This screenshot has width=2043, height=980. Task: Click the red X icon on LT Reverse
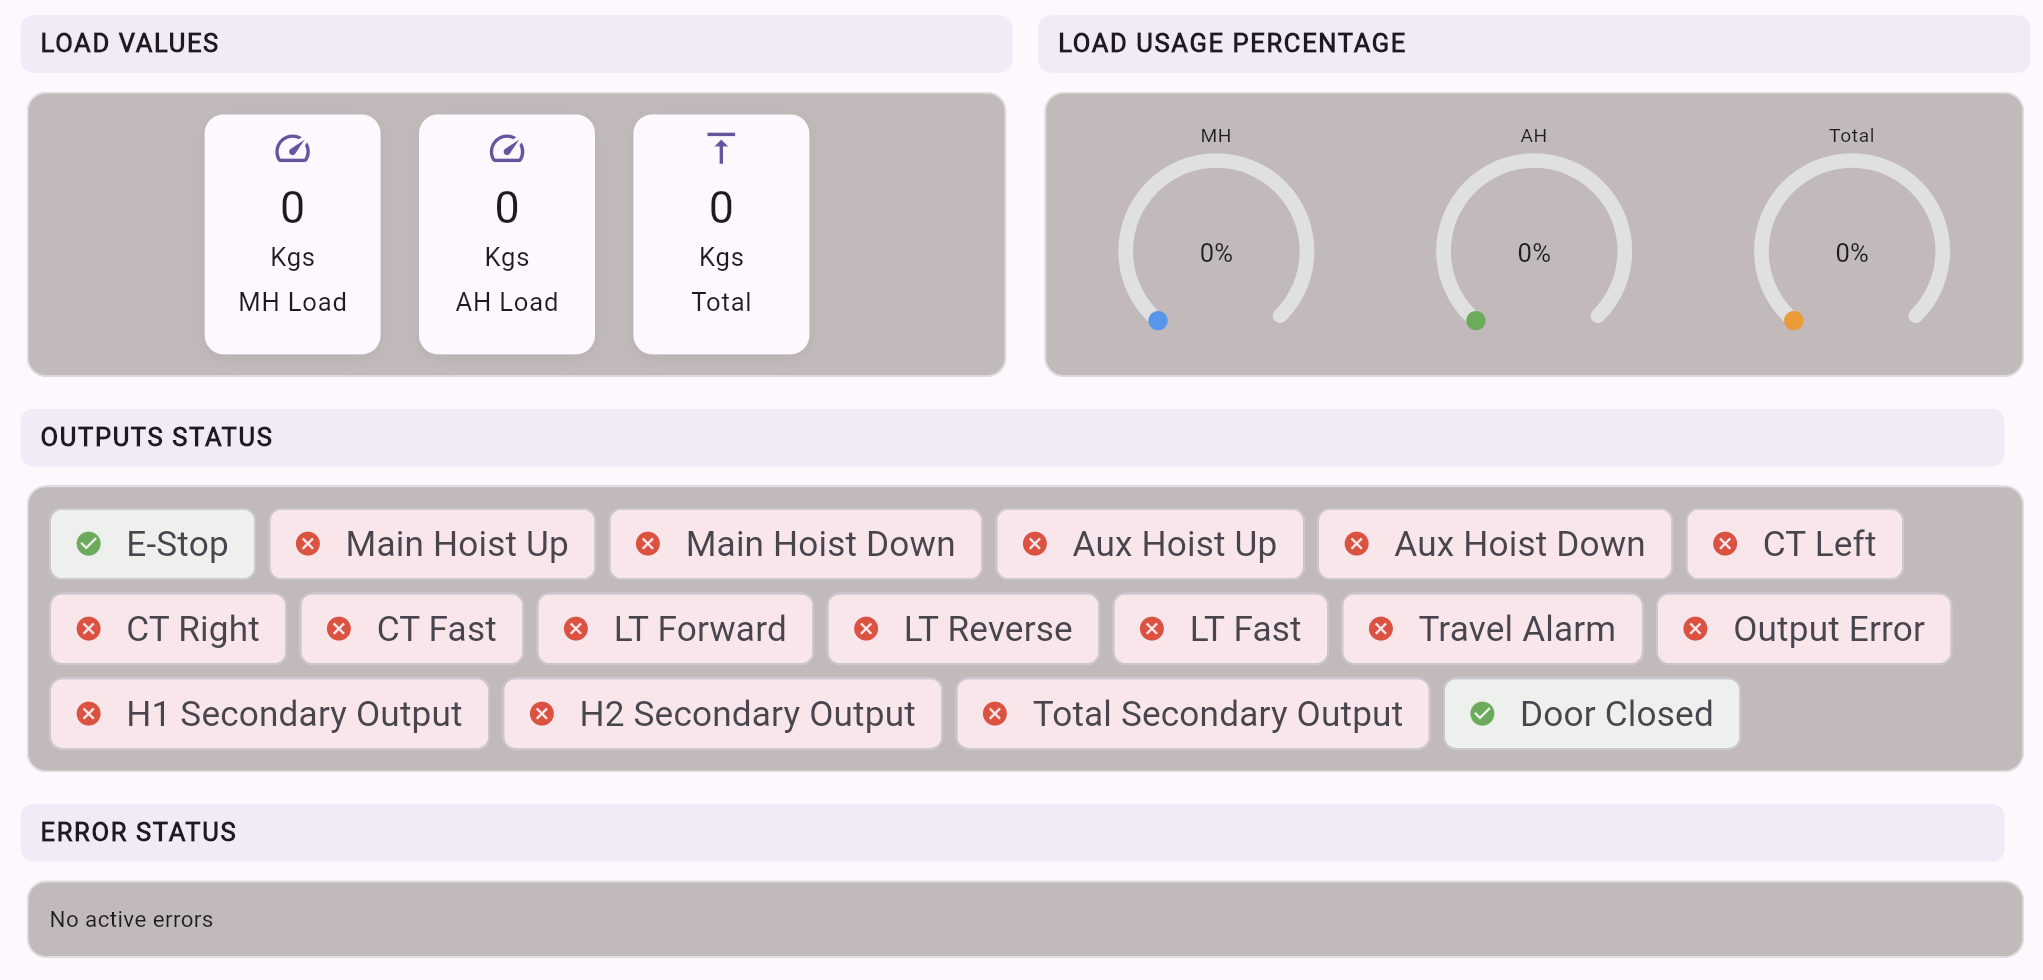[x=866, y=629]
